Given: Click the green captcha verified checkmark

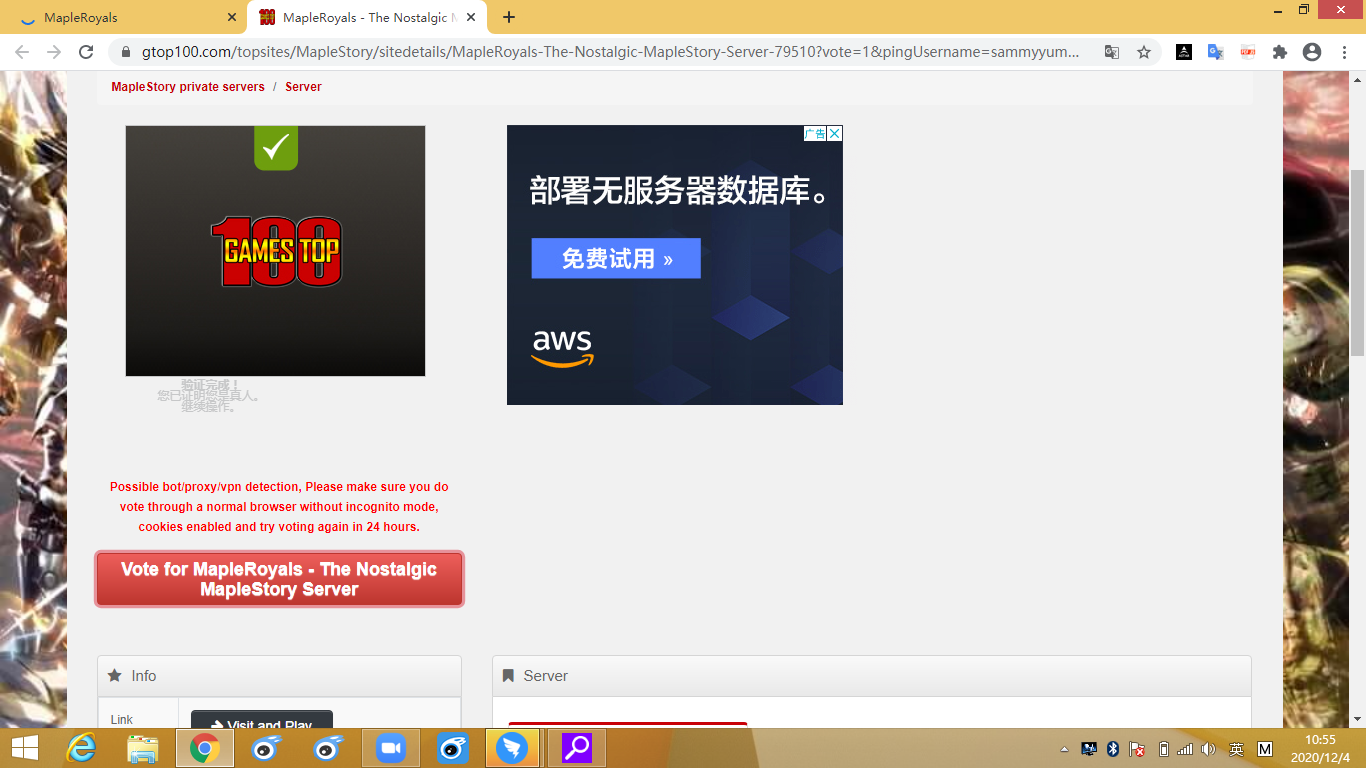Looking at the screenshot, I should (276, 147).
